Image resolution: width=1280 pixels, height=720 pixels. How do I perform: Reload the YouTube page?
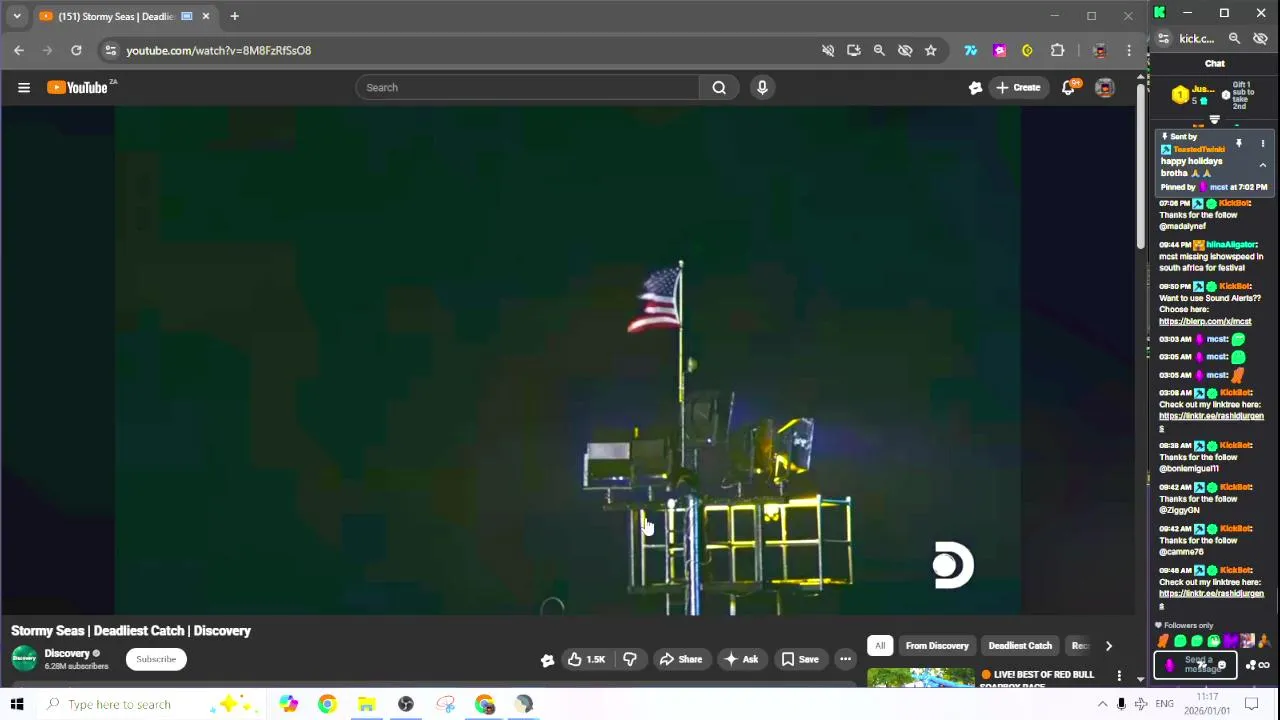76,50
